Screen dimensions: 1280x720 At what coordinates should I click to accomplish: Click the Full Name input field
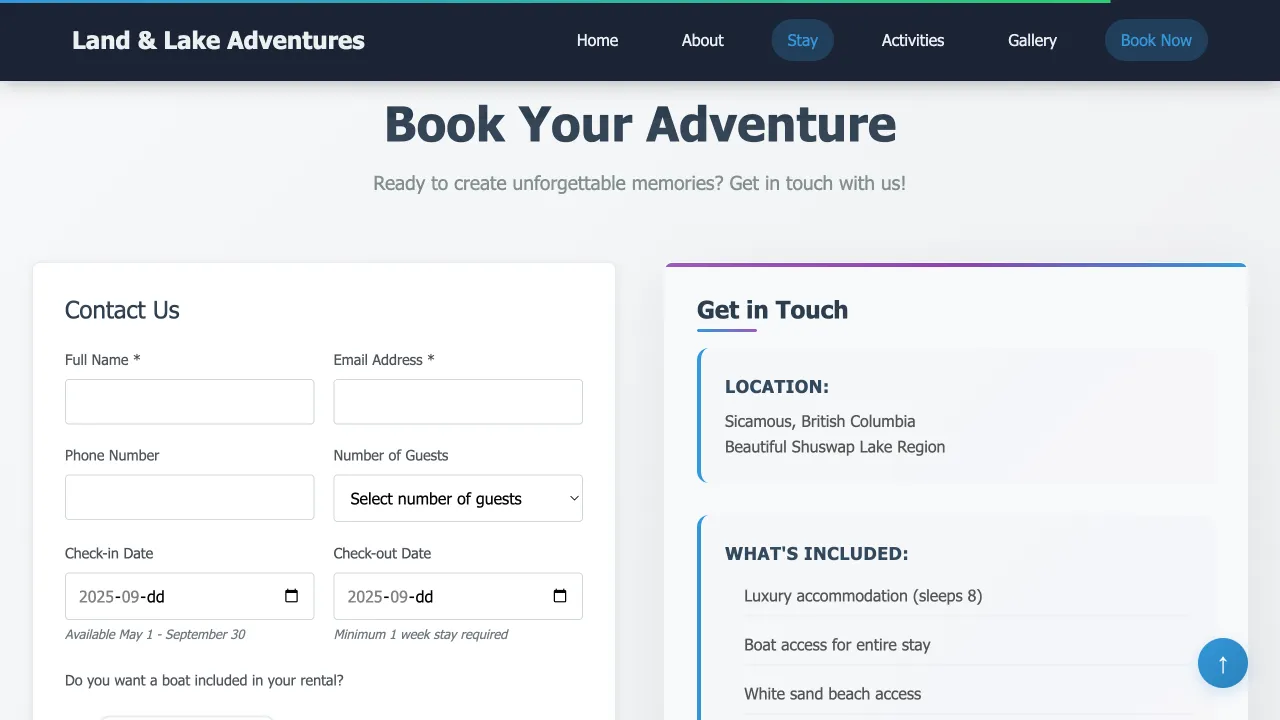(189, 401)
